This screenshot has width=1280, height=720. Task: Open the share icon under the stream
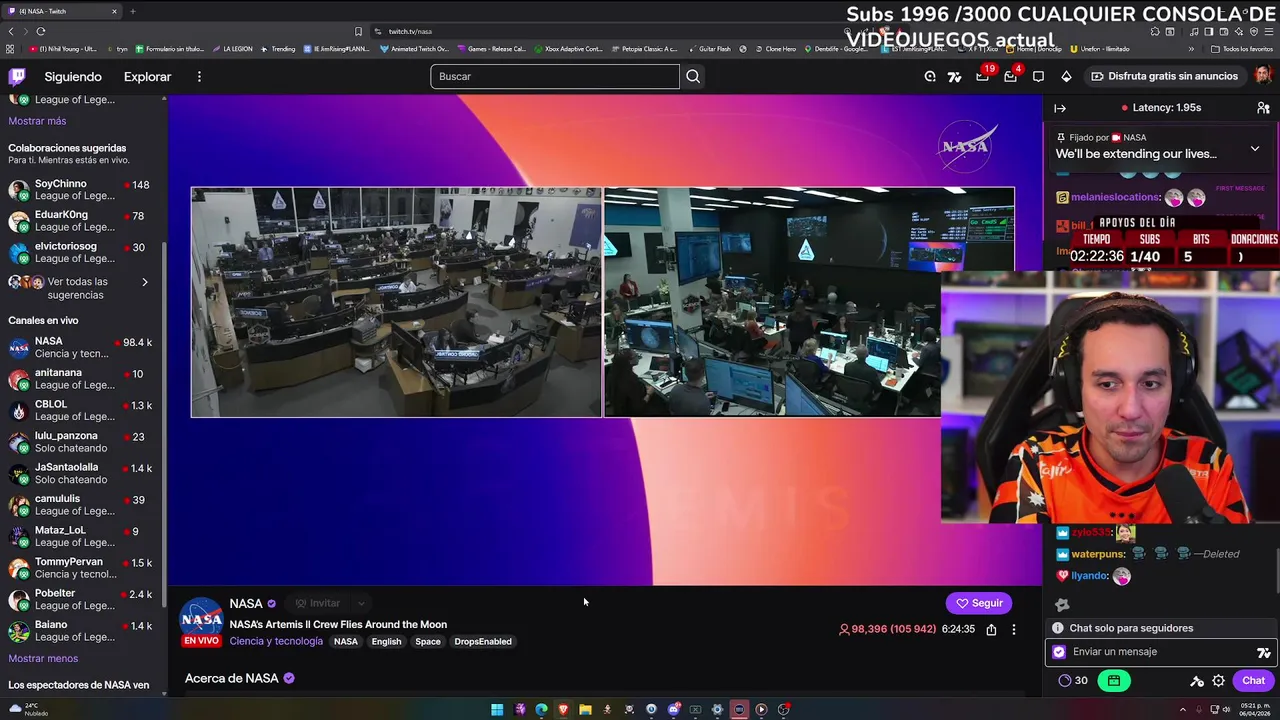[x=991, y=629]
